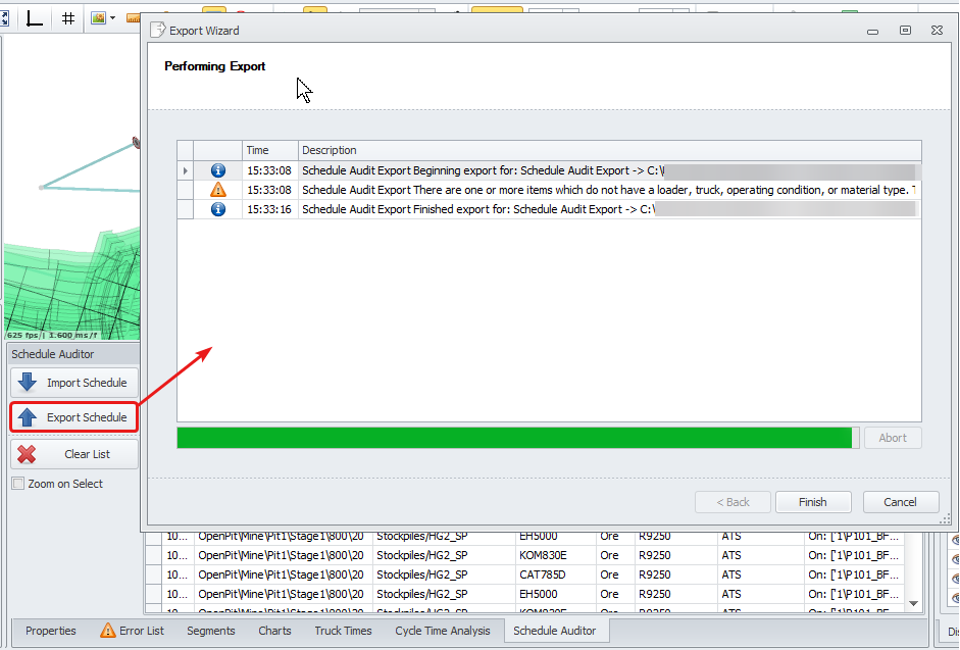Maximize the Export Wizard window
Screen dimensions: 960x650
[x=905, y=30]
